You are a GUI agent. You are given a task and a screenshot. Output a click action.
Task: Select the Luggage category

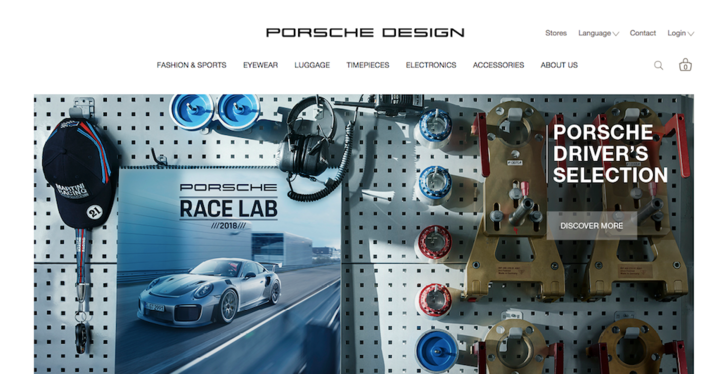click(x=312, y=65)
